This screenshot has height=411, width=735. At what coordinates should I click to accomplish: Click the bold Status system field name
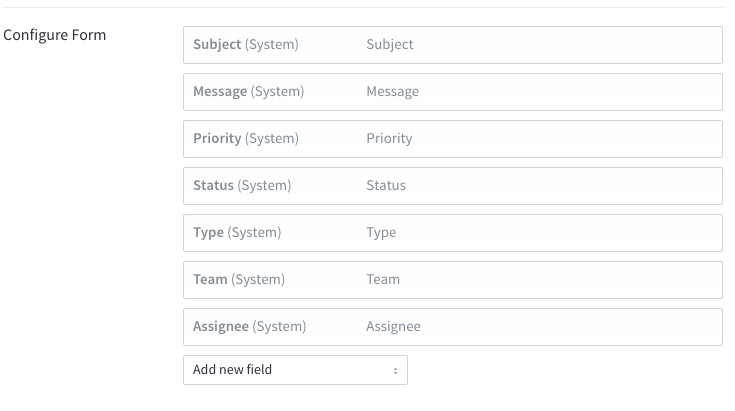click(213, 185)
